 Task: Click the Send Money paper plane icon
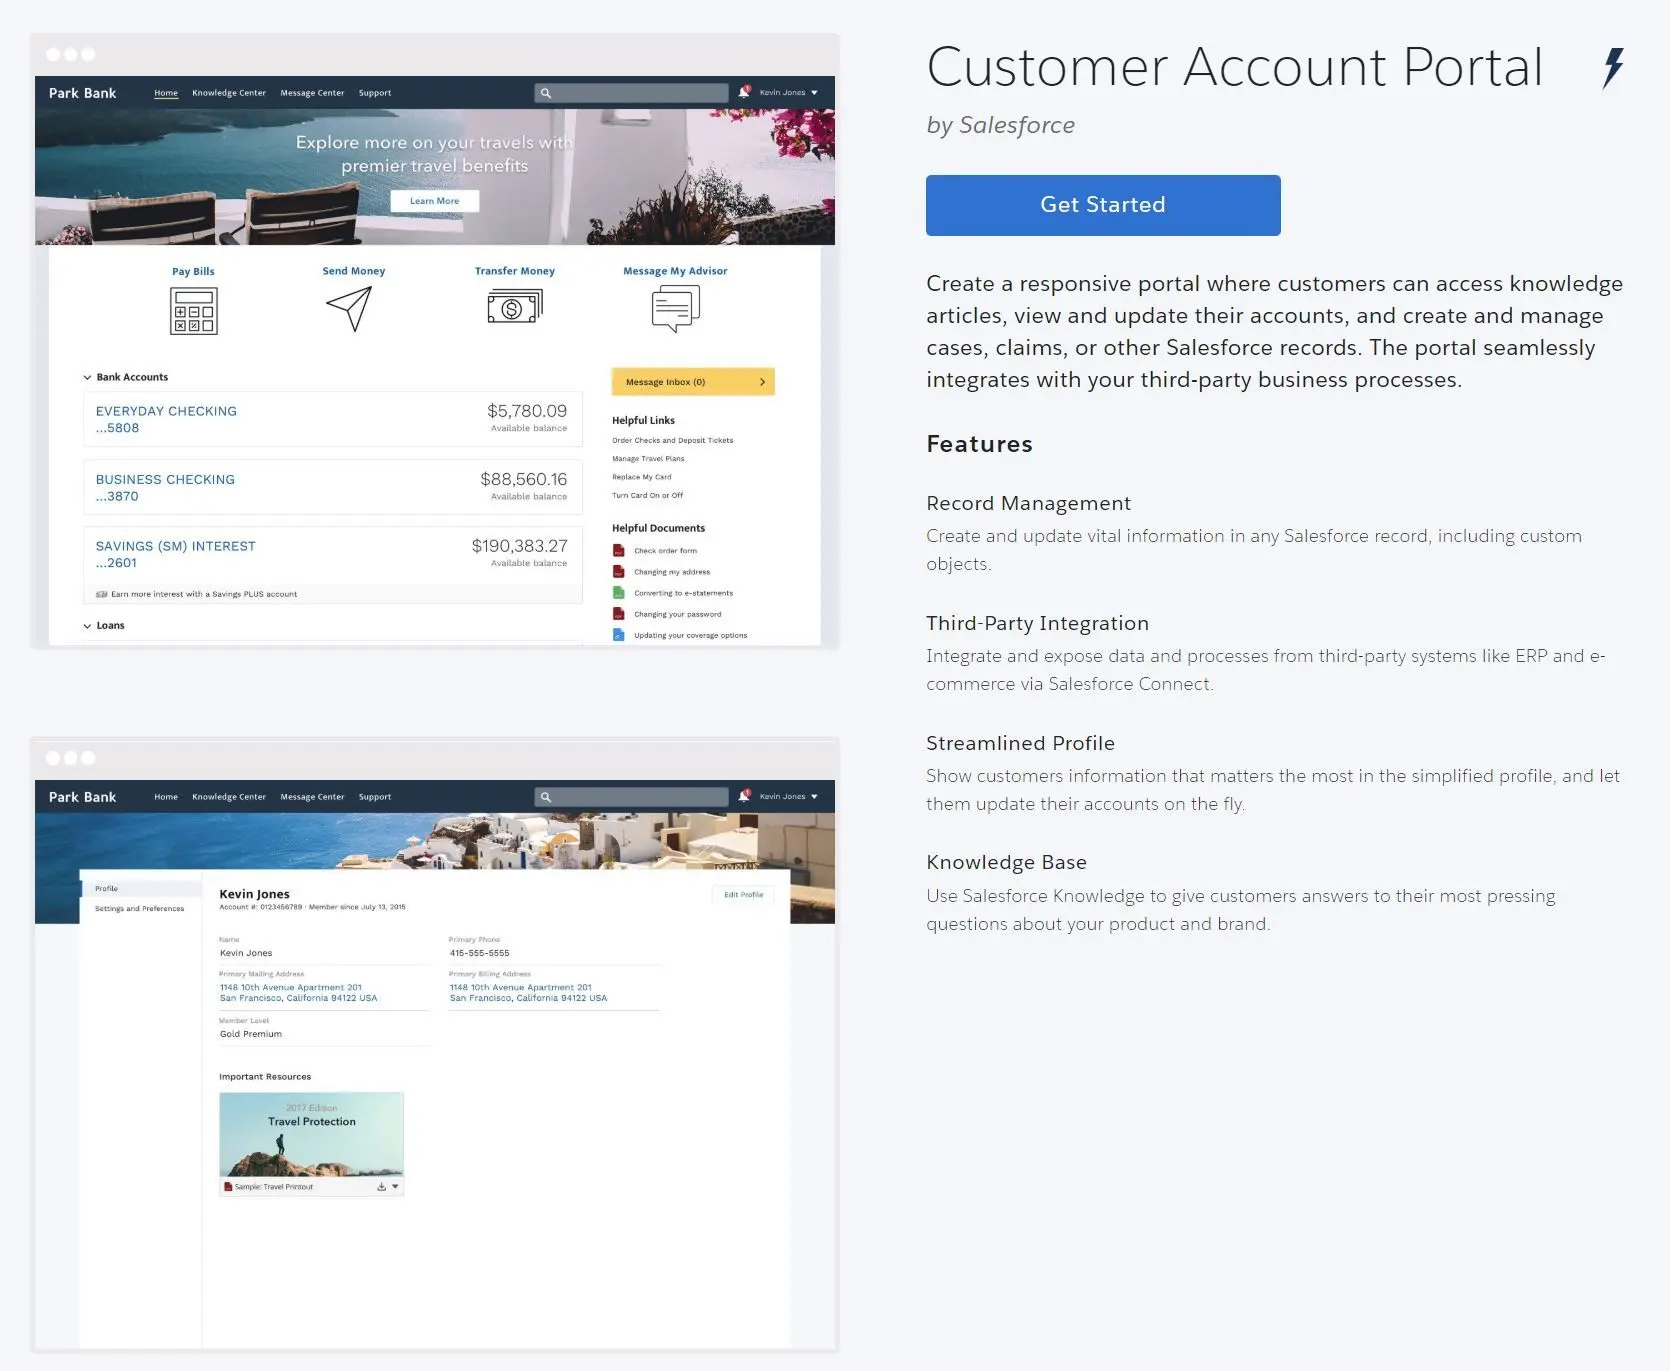click(x=349, y=308)
